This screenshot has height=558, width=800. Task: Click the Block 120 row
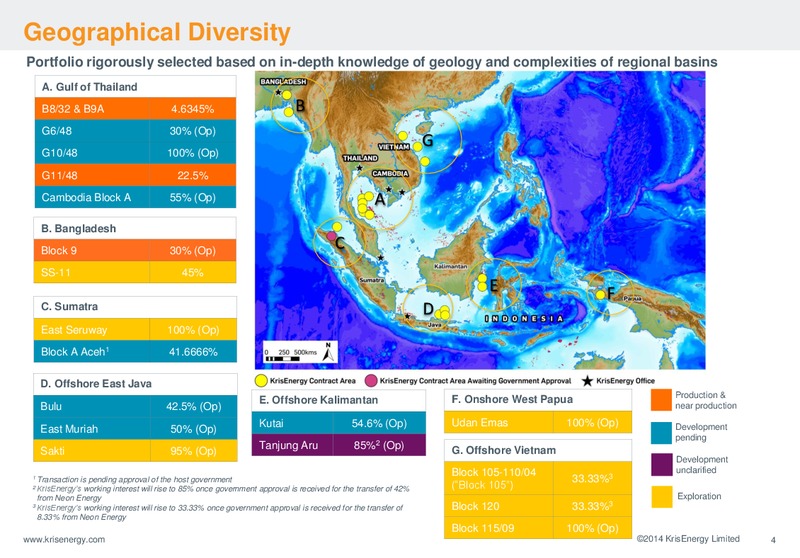(x=538, y=506)
